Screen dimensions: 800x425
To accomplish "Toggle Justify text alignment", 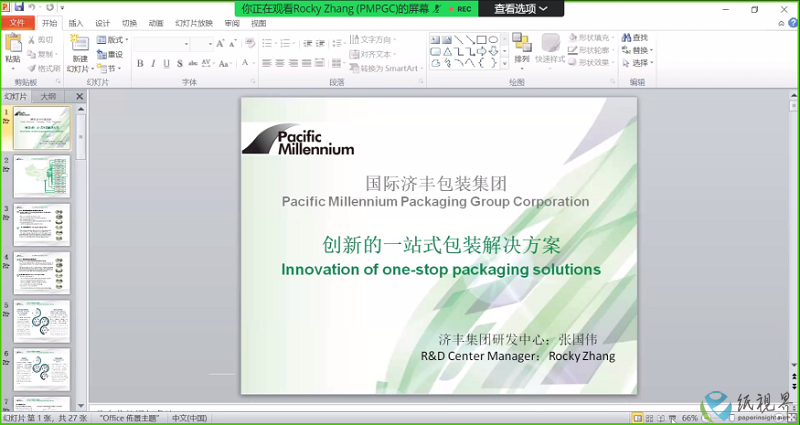I will point(306,63).
